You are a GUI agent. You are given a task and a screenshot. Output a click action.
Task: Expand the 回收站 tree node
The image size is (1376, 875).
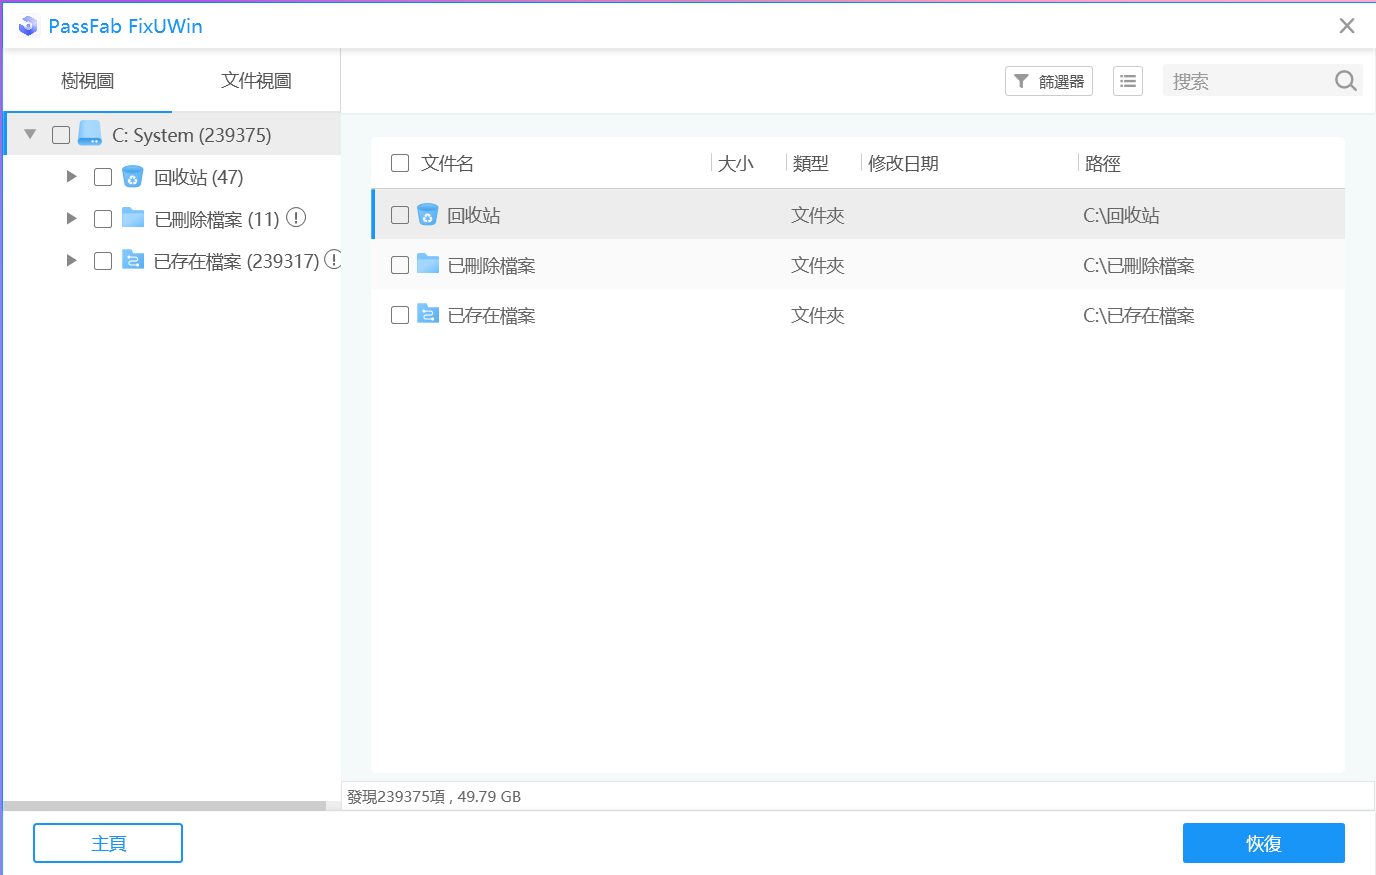tap(71, 176)
